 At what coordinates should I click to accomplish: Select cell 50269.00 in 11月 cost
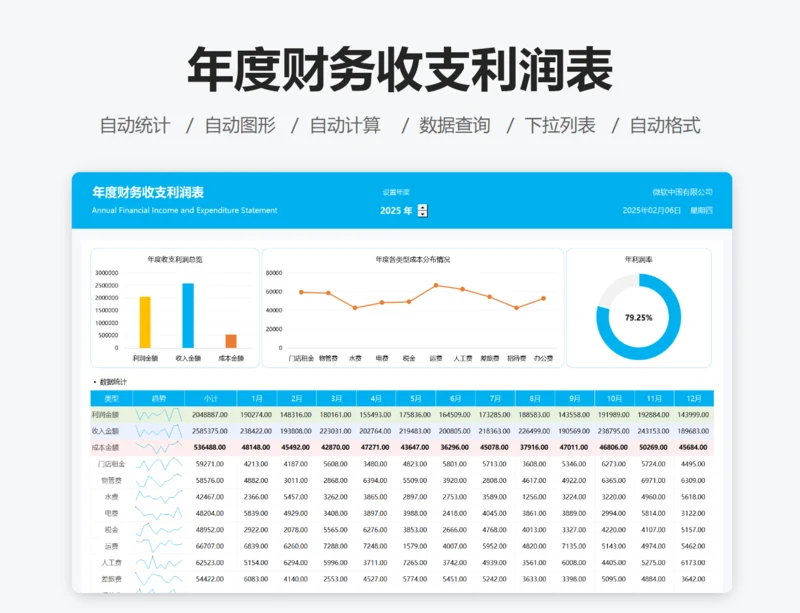click(653, 447)
